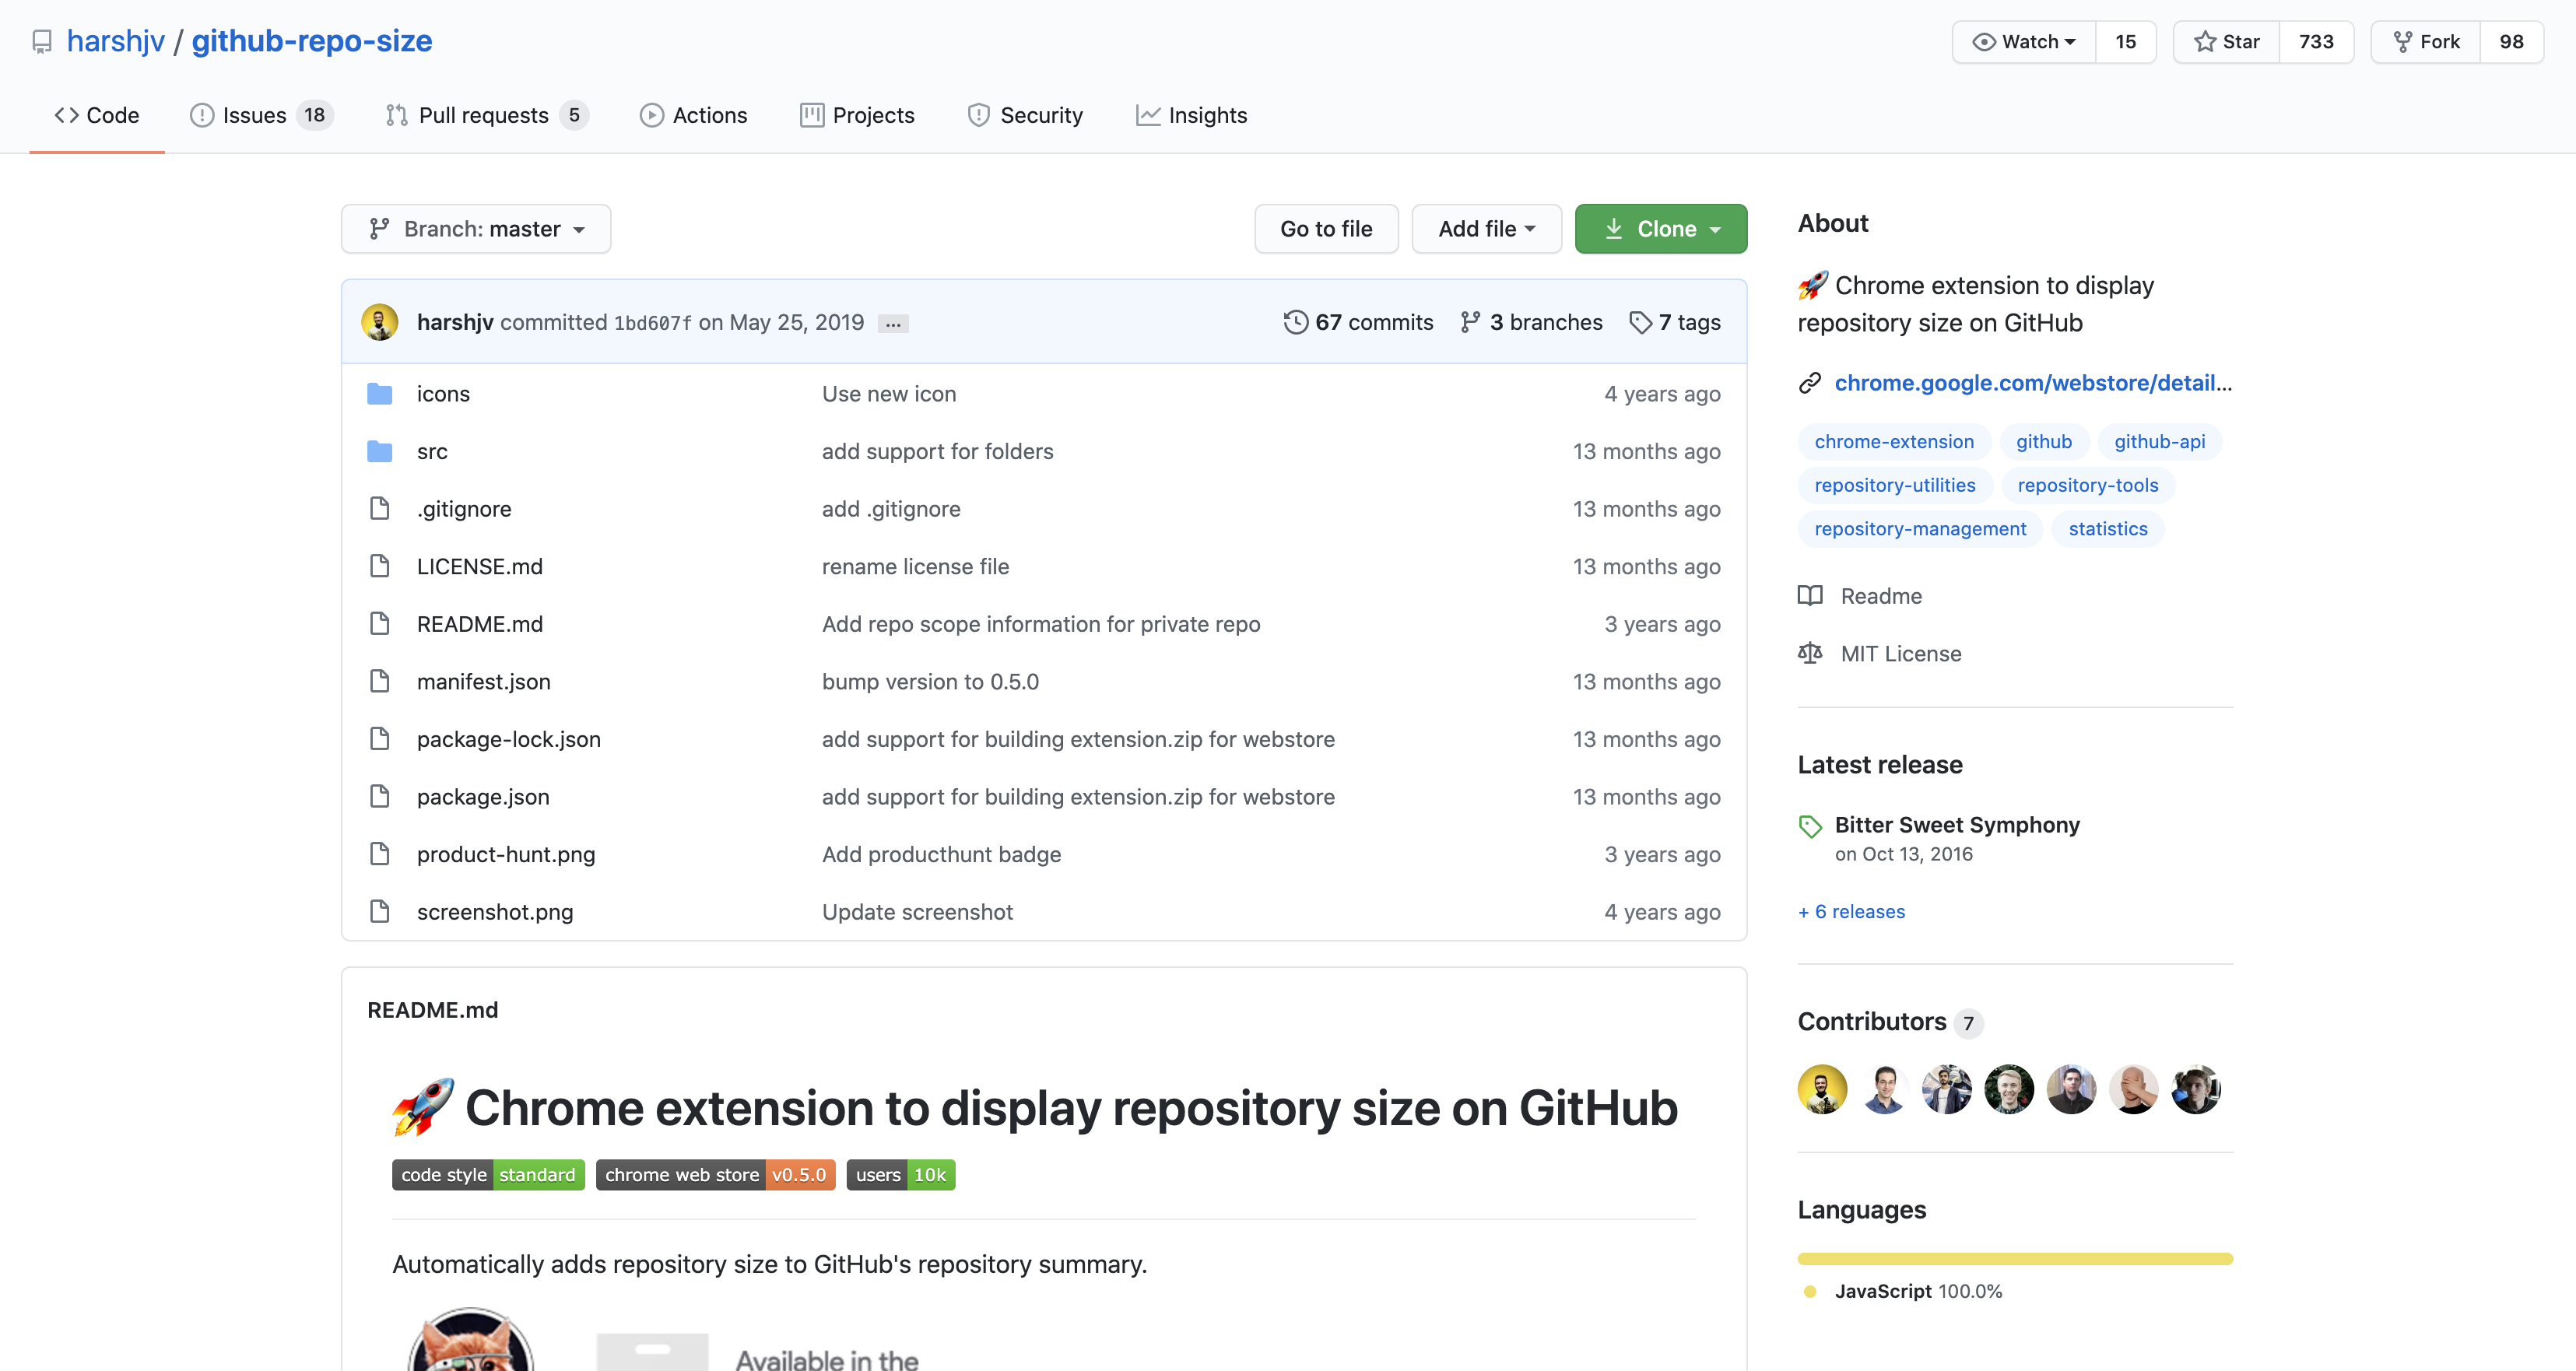This screenshot has width=2576, height=1371.
Task: Open the Bitter Sweet Symphony release
Action: (x=1957, y=825)
